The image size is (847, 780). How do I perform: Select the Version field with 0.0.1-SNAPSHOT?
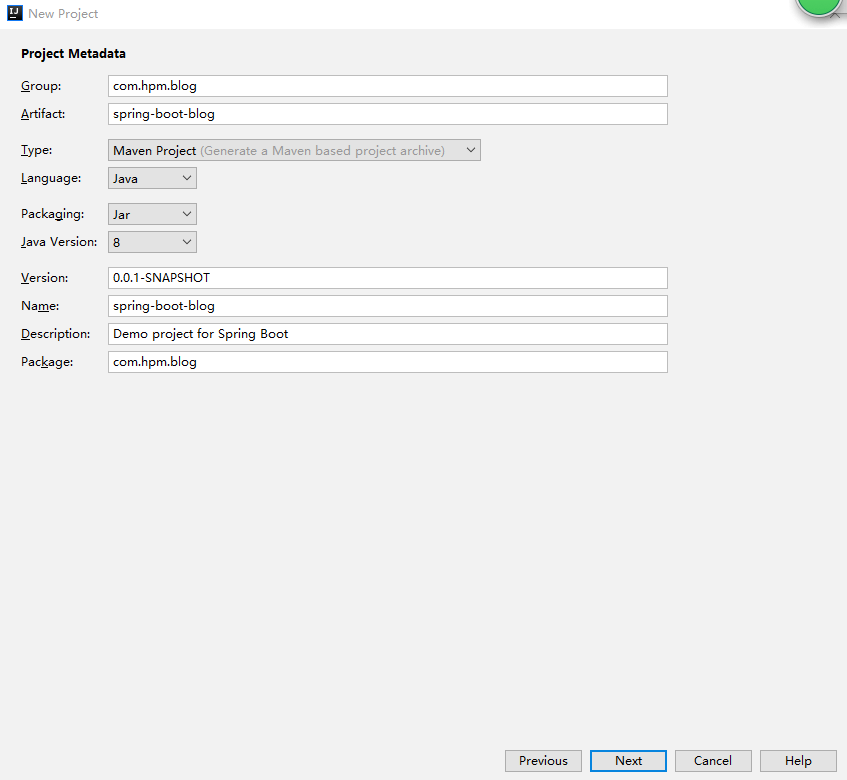coord(387,278)
